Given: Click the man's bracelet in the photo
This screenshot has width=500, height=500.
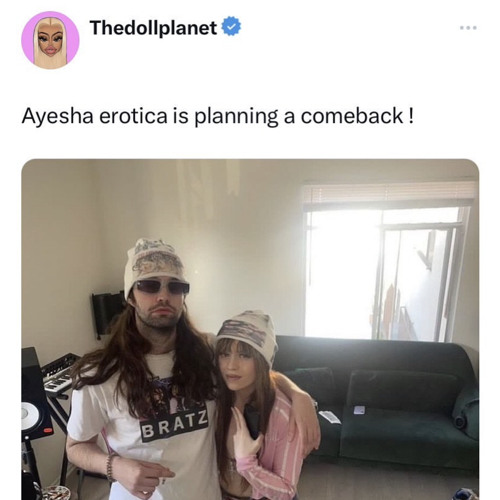Looking at the screenshot, I should [111, 467].
